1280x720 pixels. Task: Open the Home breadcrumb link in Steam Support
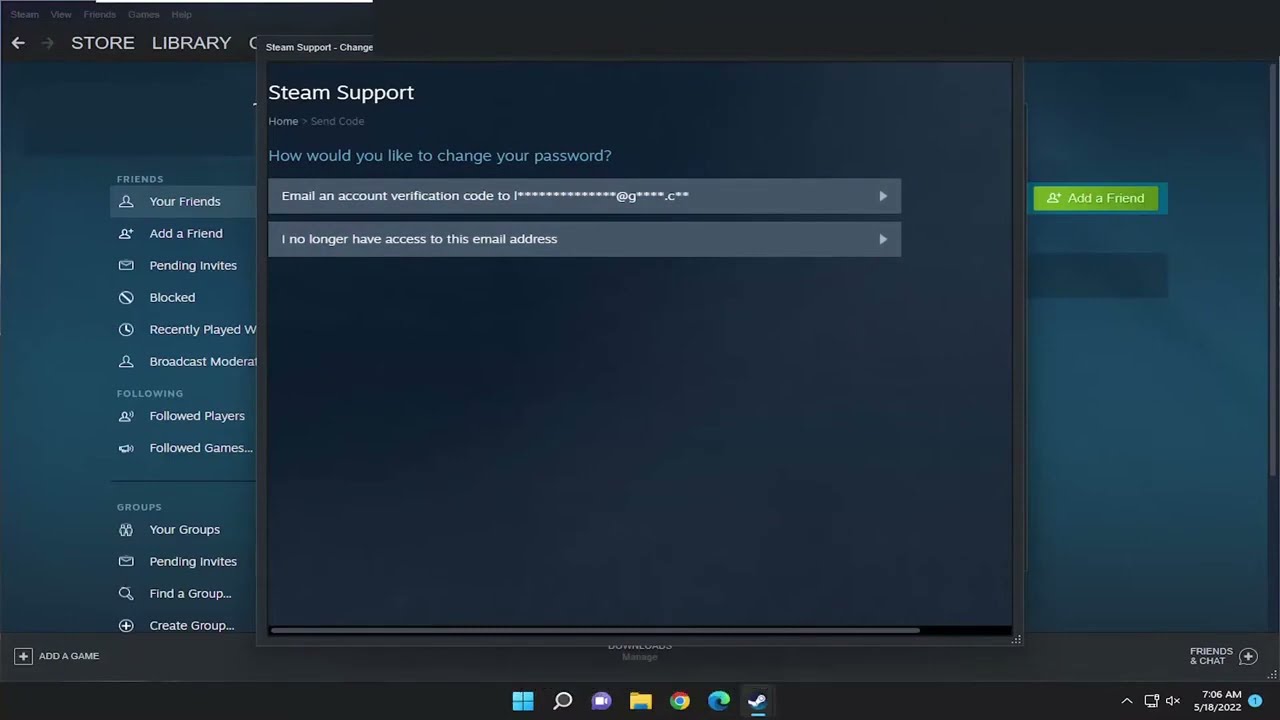pos(283,120)
